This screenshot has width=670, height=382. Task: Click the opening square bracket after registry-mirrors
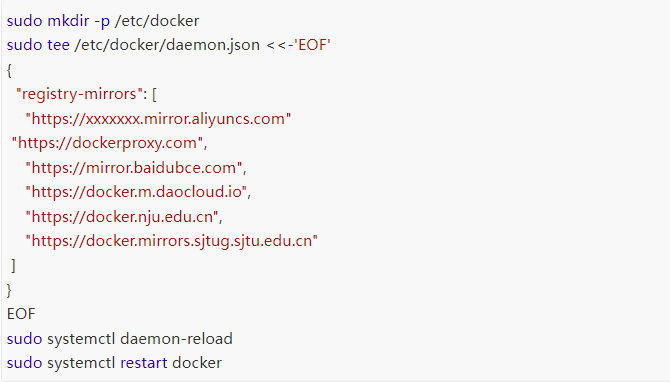154,94
